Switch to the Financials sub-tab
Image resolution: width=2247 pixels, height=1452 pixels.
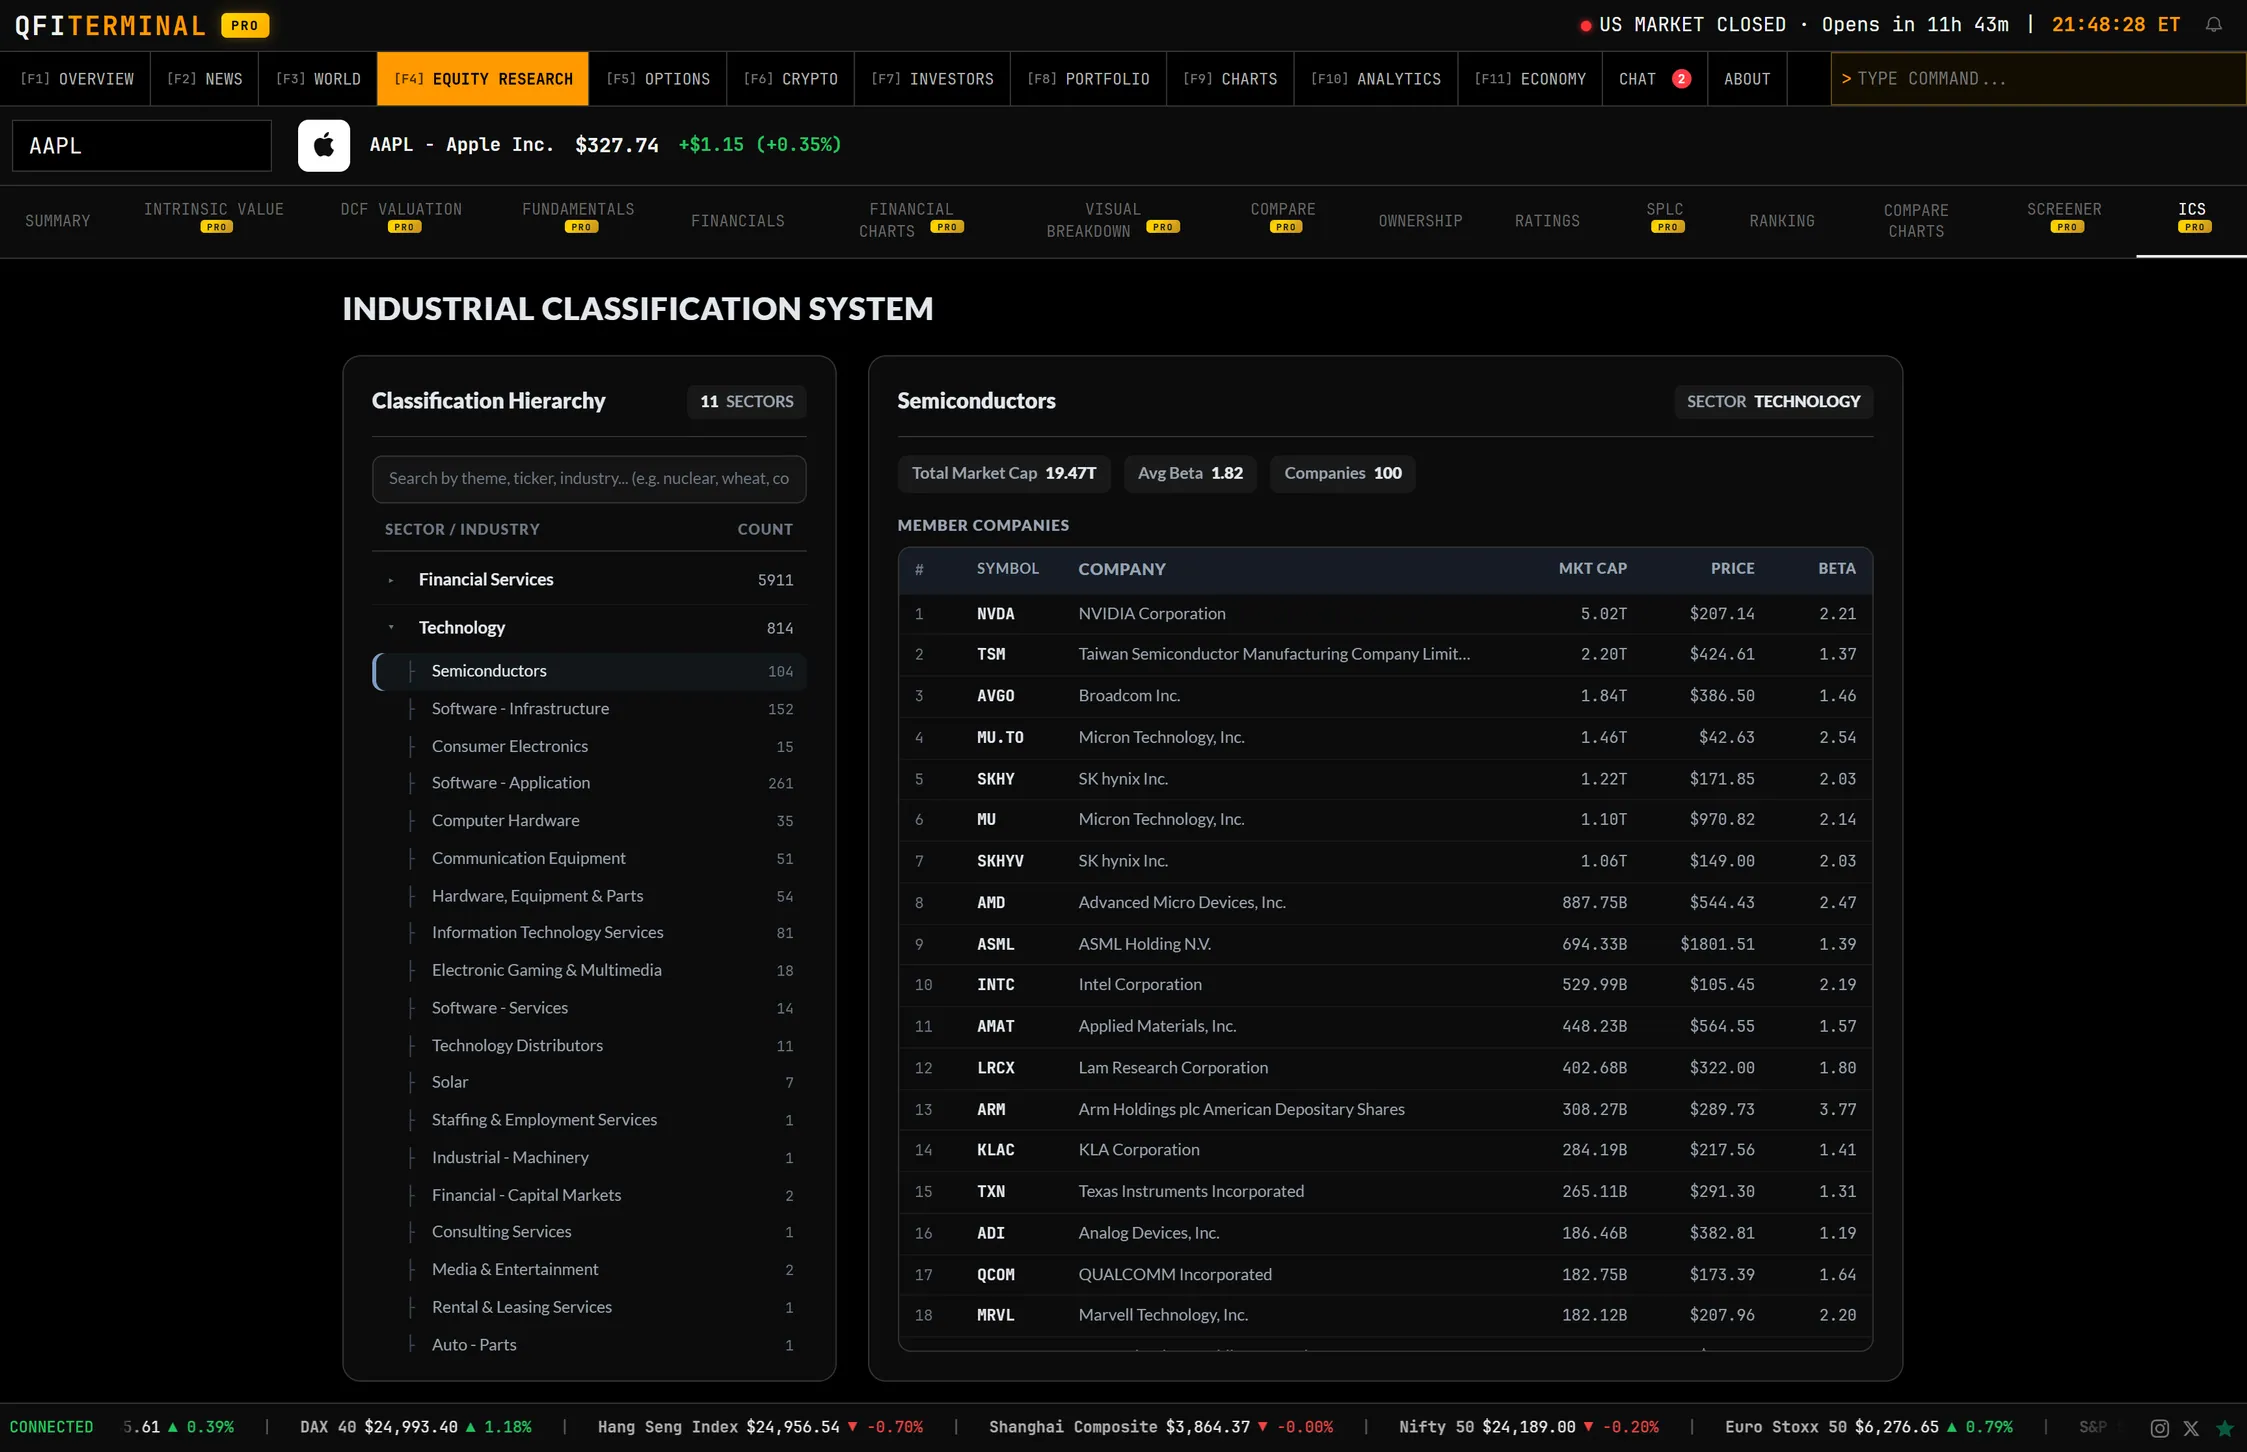tap(738, 221)
